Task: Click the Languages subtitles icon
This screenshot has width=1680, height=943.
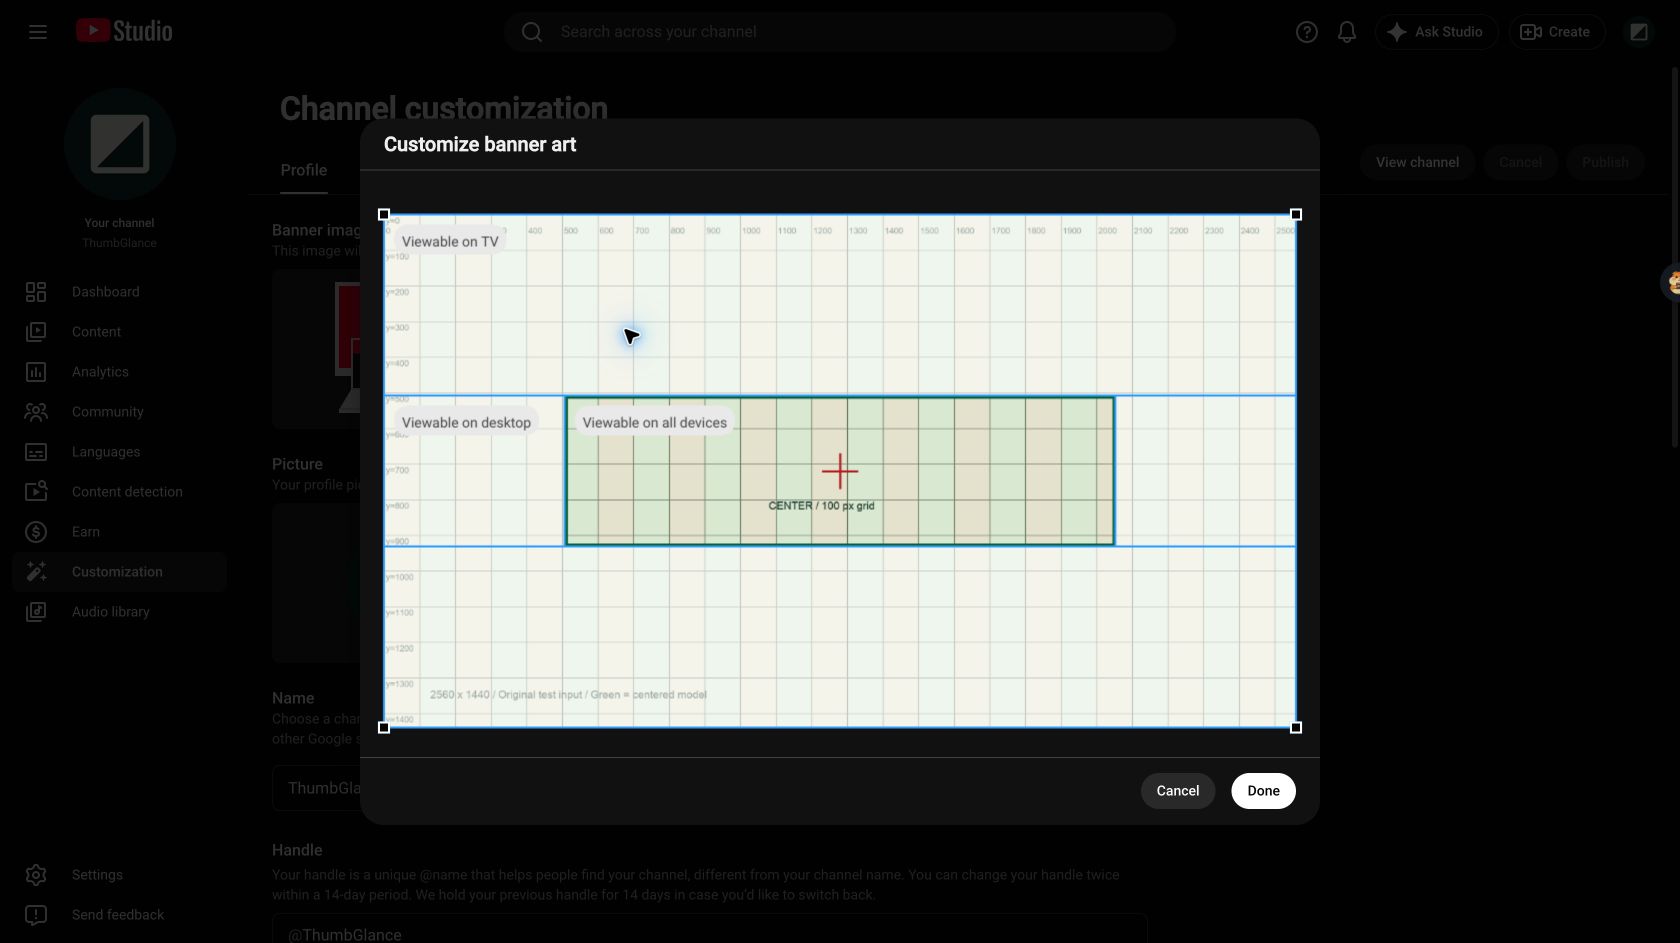Action: tap(36, 452)
